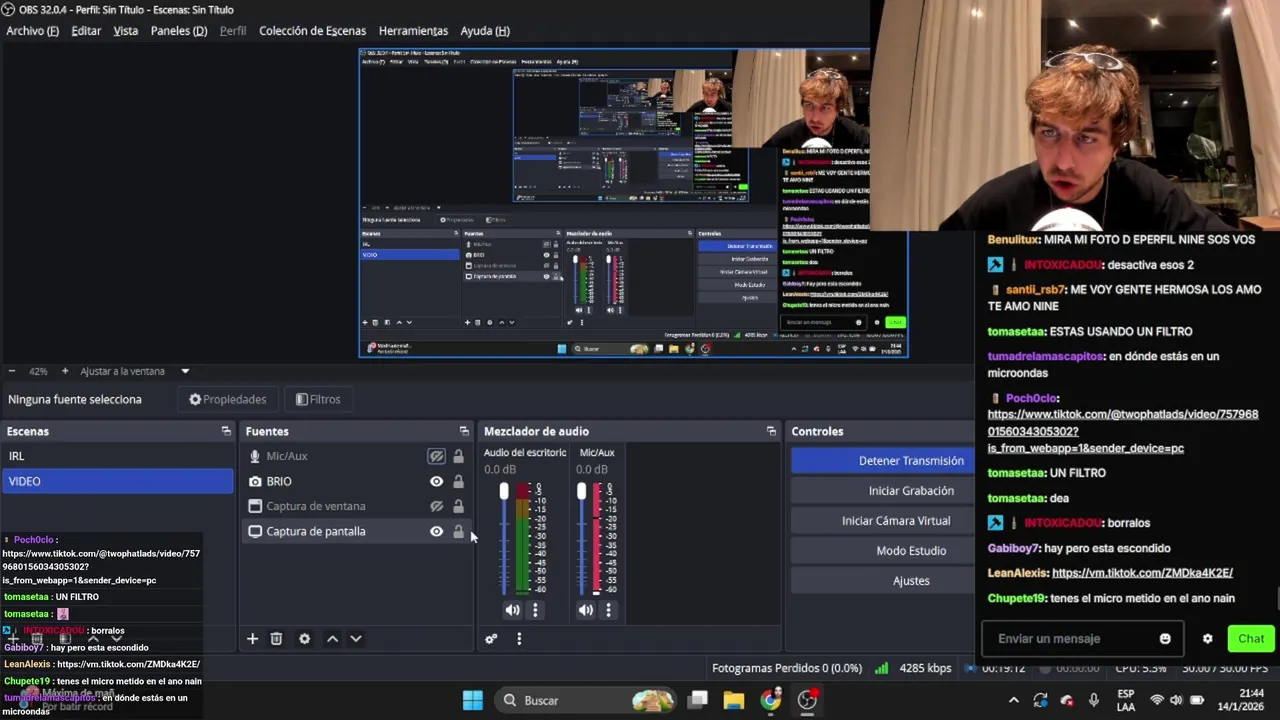Click the microphone icon in the system tray

[x=1093, y=700]
